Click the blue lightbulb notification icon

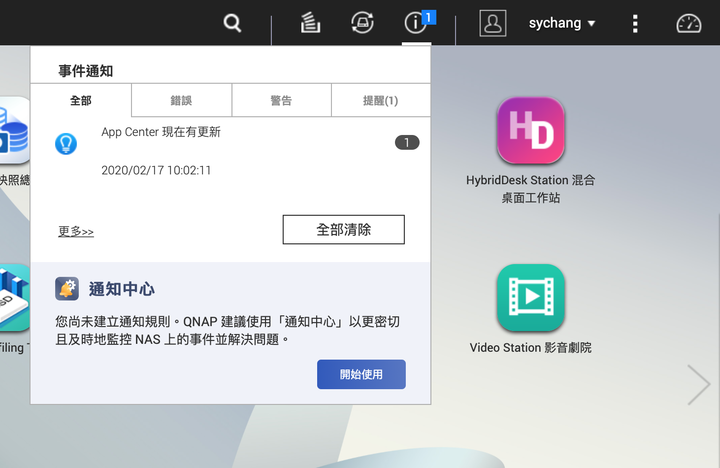point(66,144)
